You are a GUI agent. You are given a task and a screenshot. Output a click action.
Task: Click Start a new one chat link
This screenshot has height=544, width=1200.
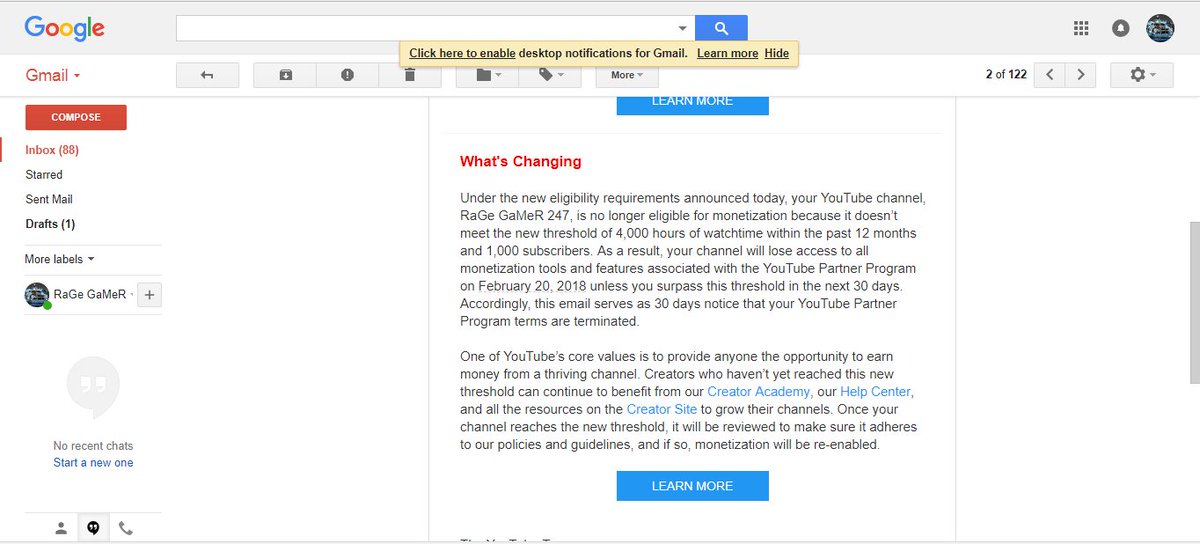pos(93,463)
